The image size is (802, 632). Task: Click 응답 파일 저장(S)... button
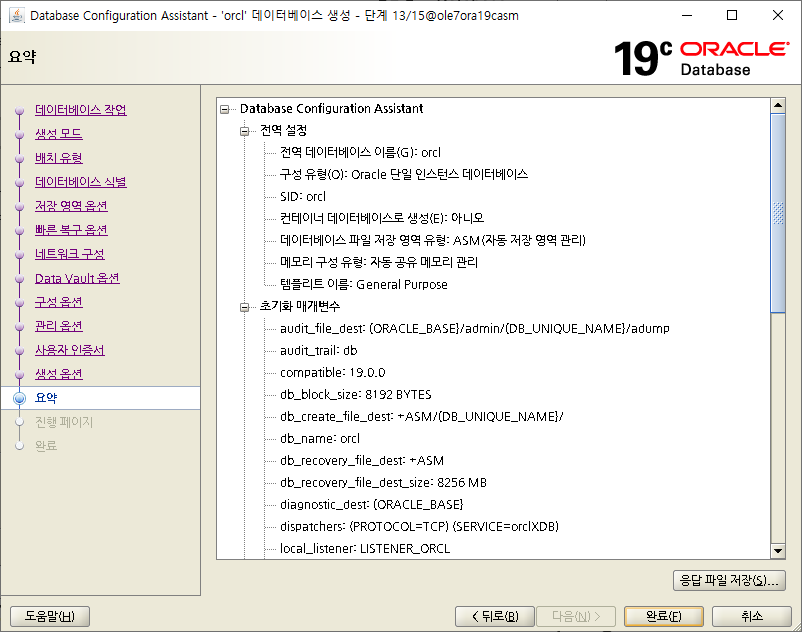pyautogui.click(x=729, y=580)
